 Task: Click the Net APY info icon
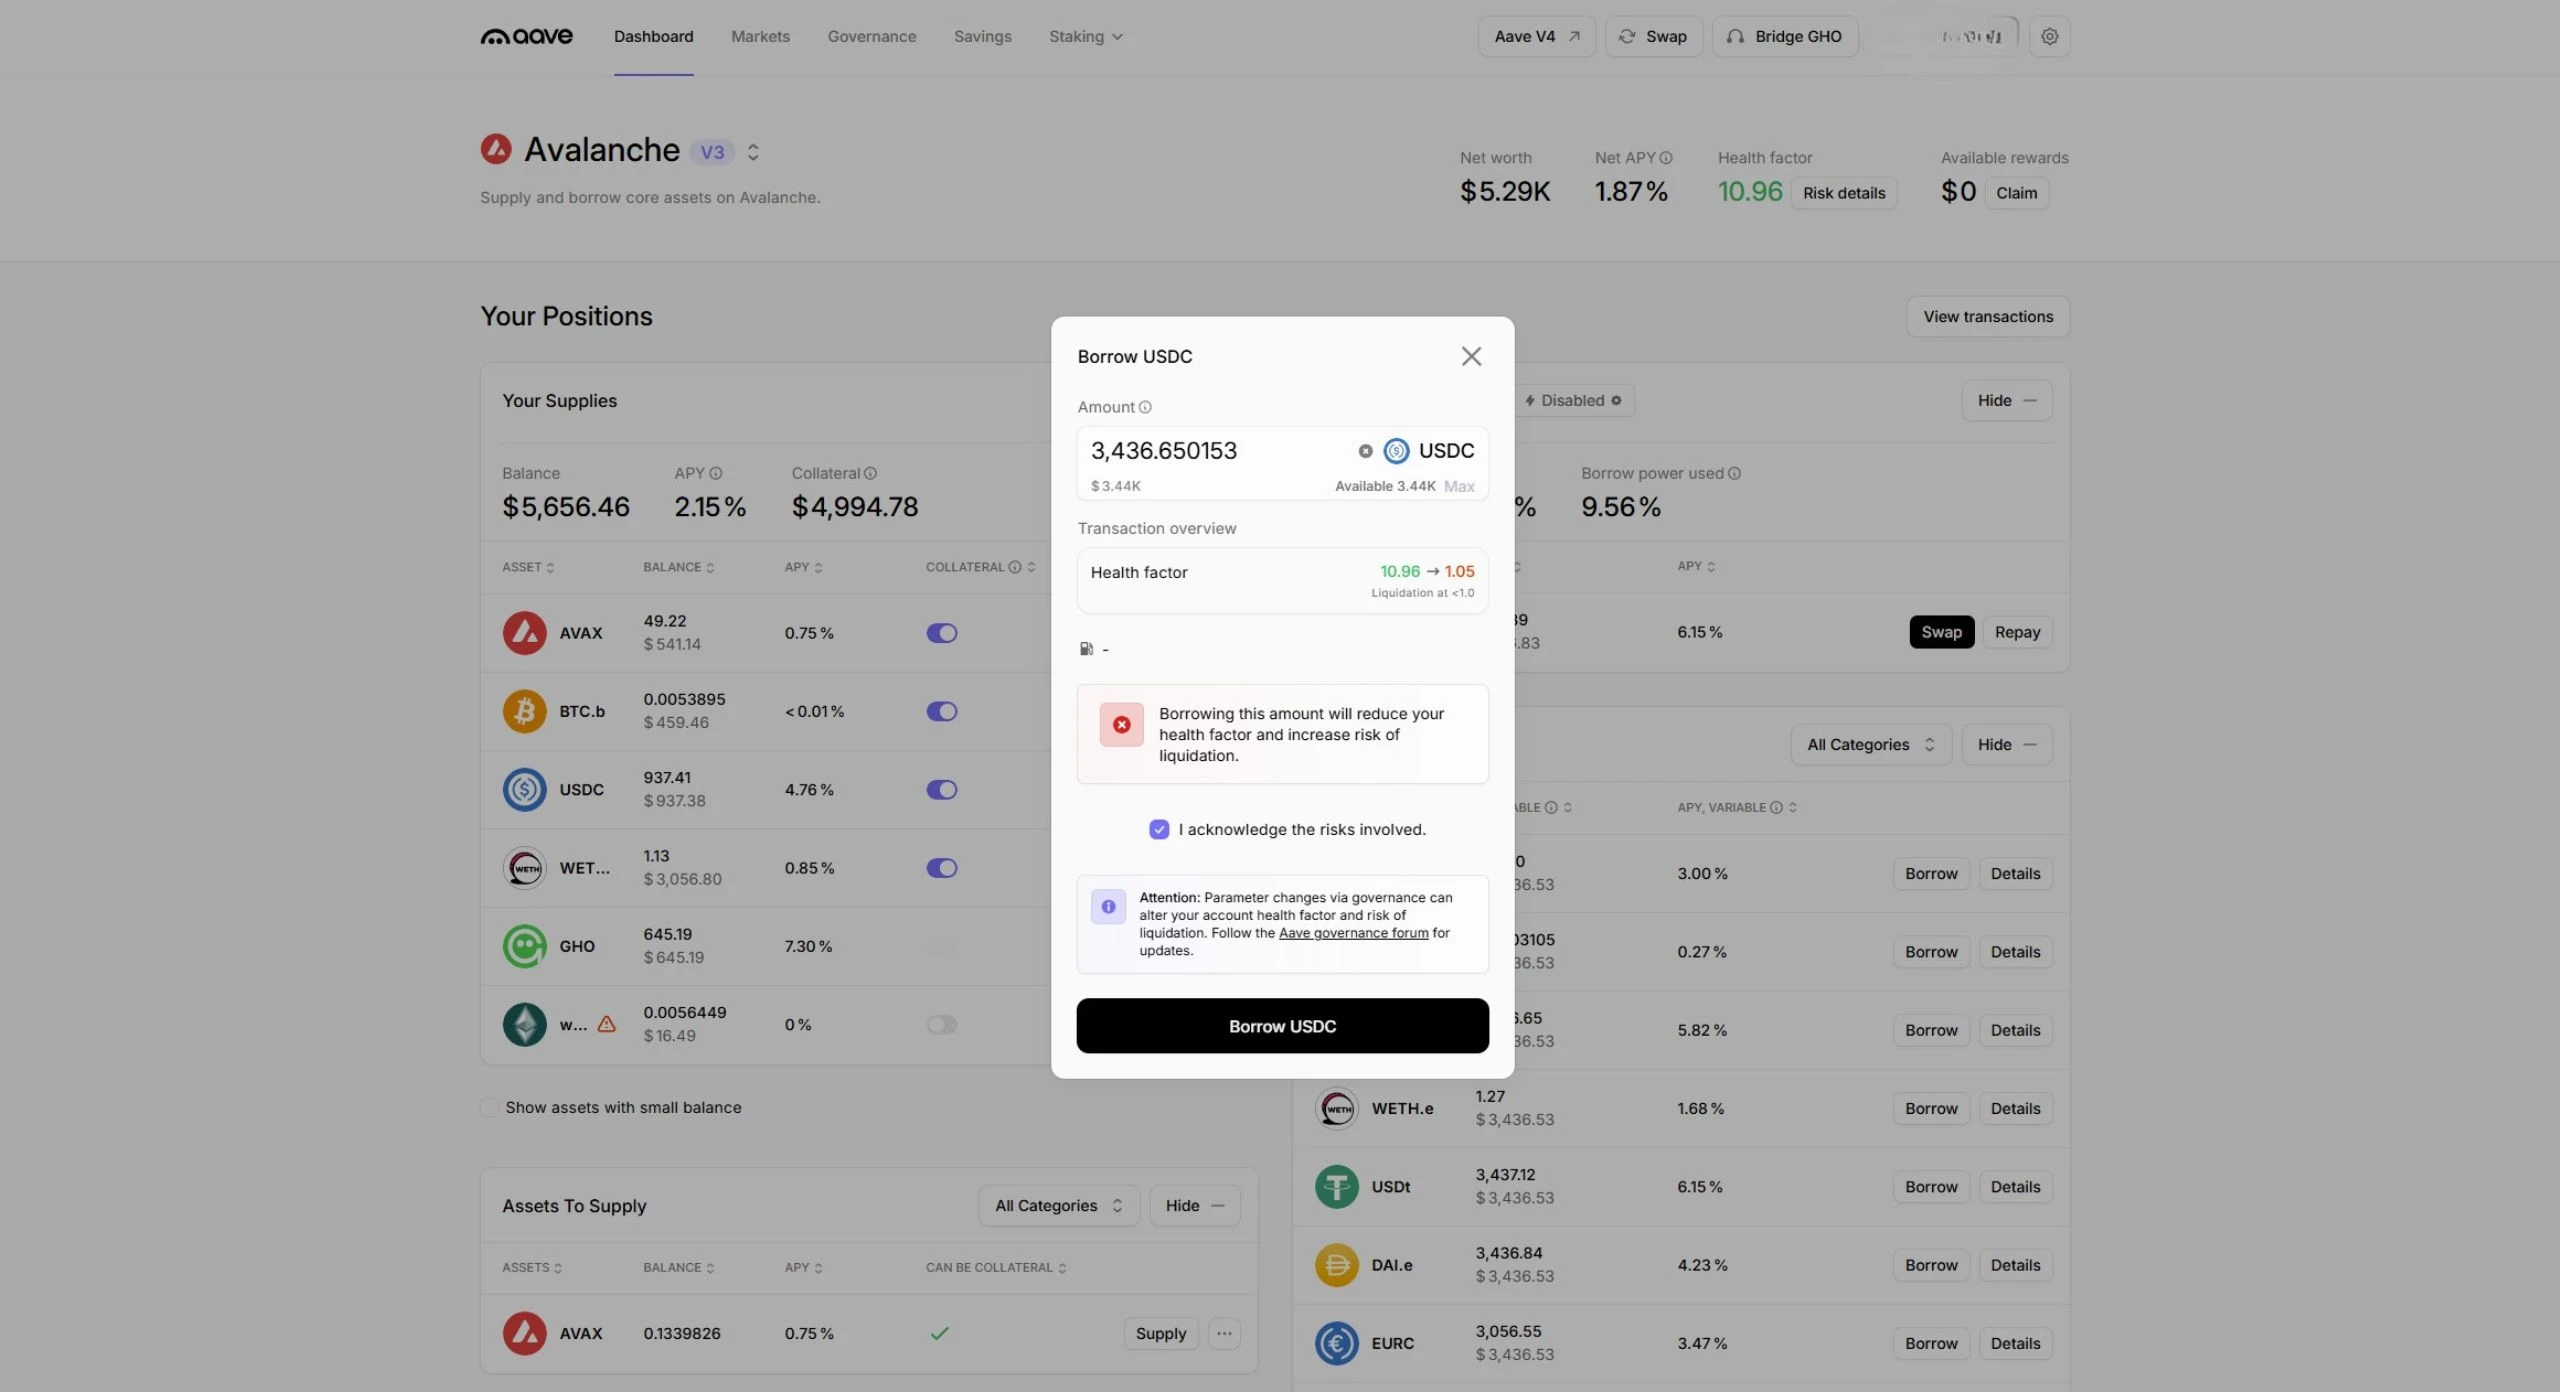click(x=1666, y=158)
